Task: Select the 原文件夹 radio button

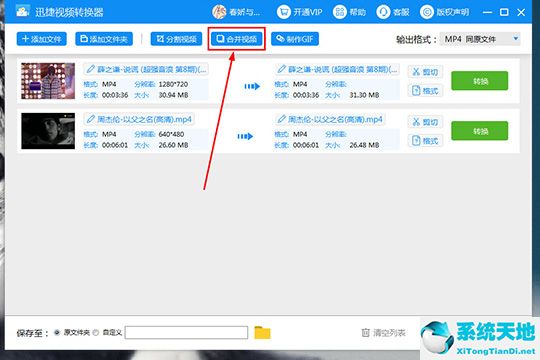Action: tap(57, 332)
